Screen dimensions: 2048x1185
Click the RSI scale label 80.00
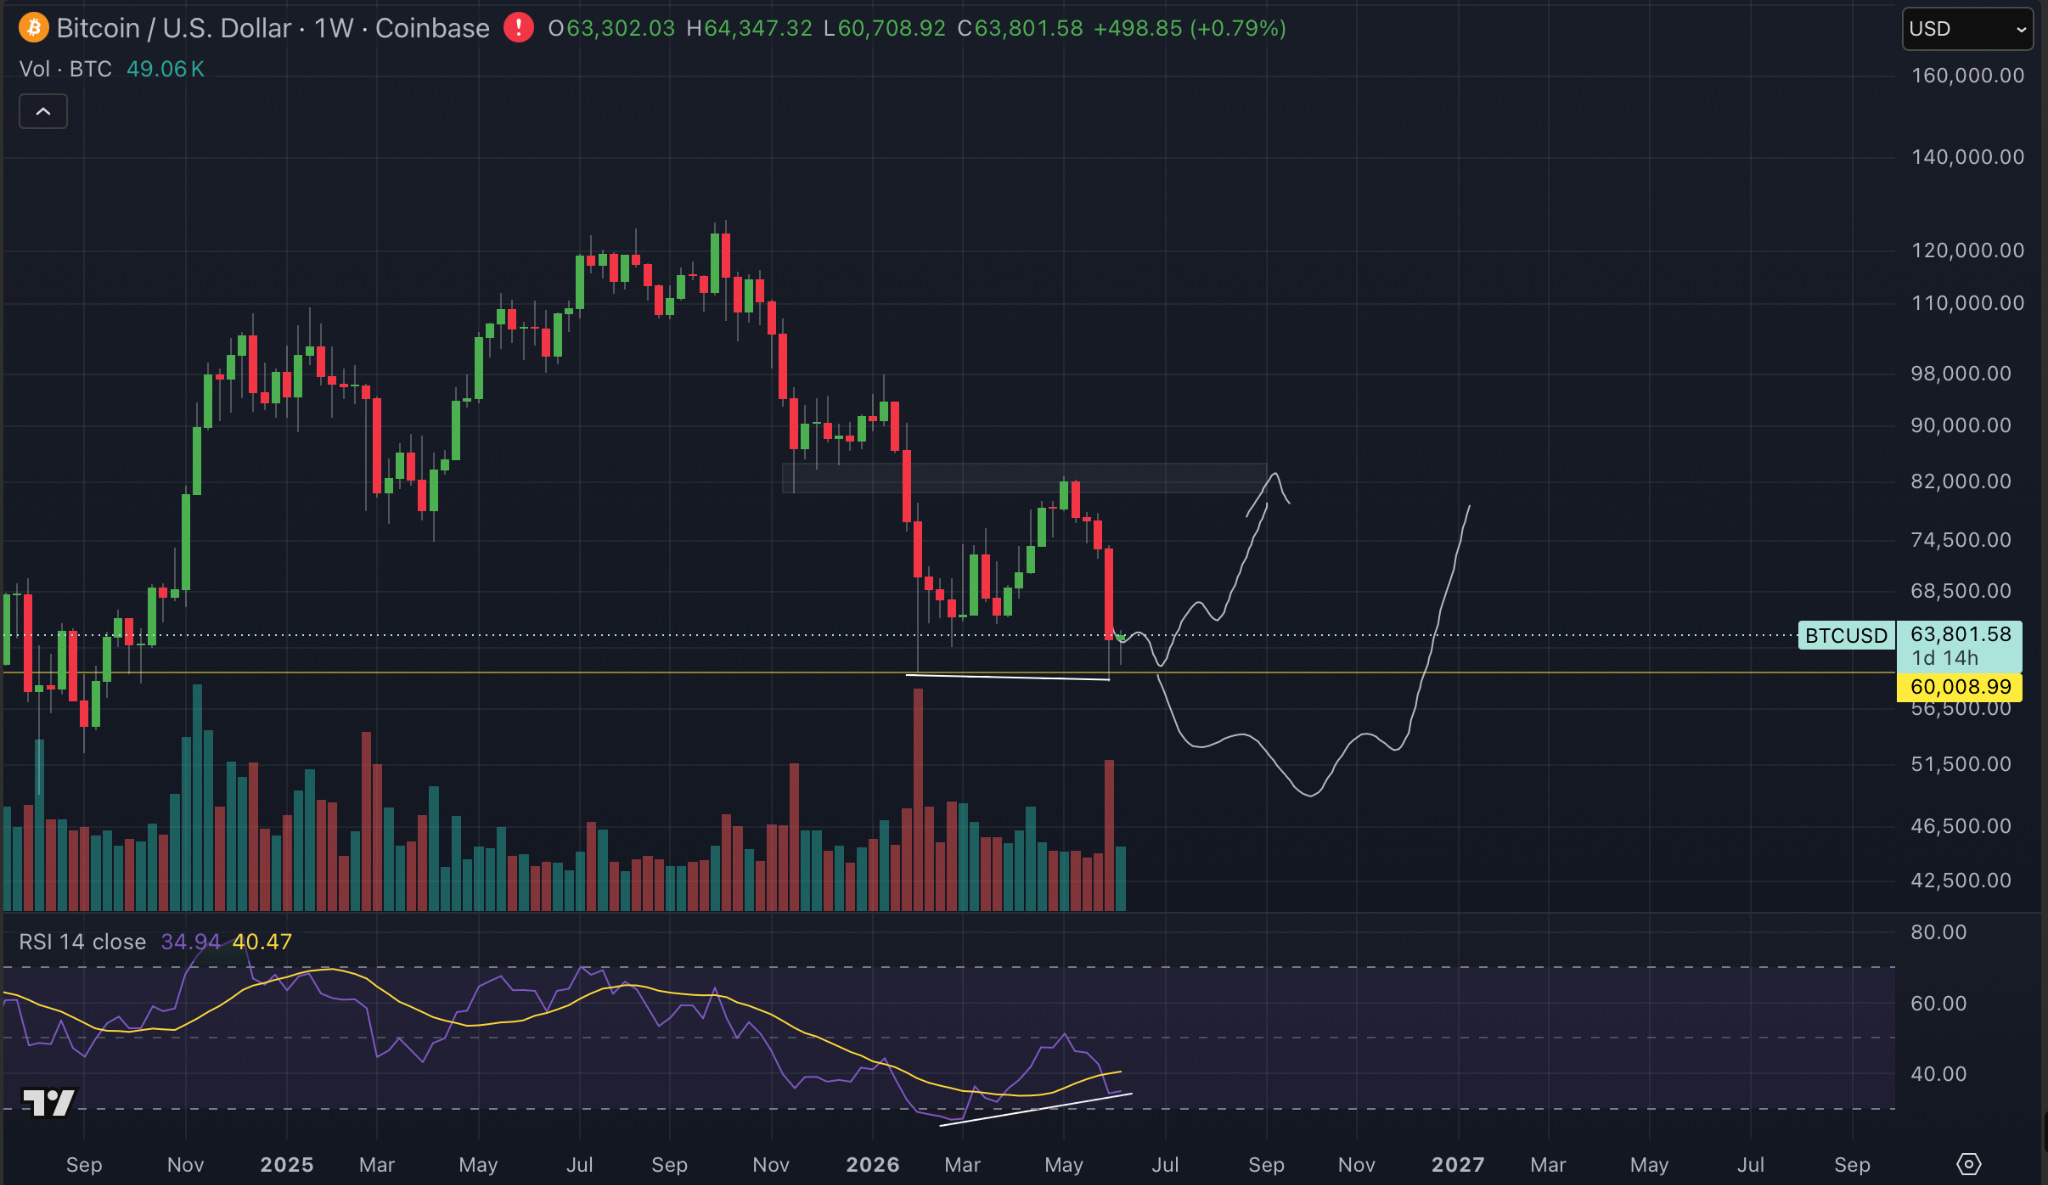tap(1938, 932)
